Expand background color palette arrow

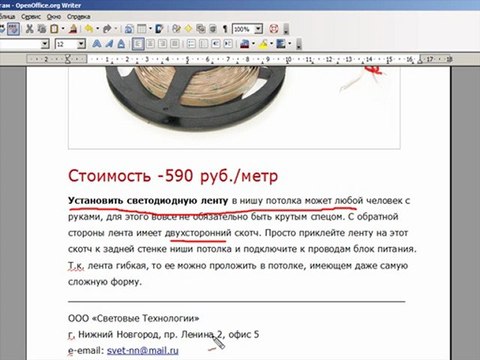click(x=289, y=44)
